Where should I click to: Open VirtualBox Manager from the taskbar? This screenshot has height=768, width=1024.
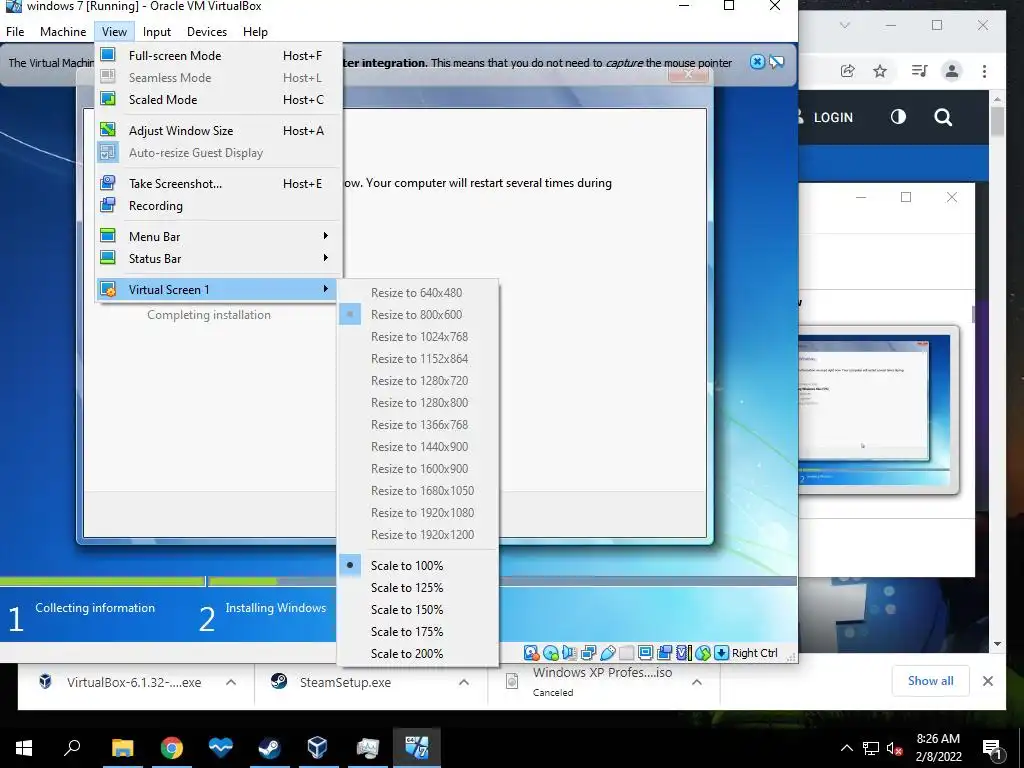pyautogui.click(x=317, y=747)
